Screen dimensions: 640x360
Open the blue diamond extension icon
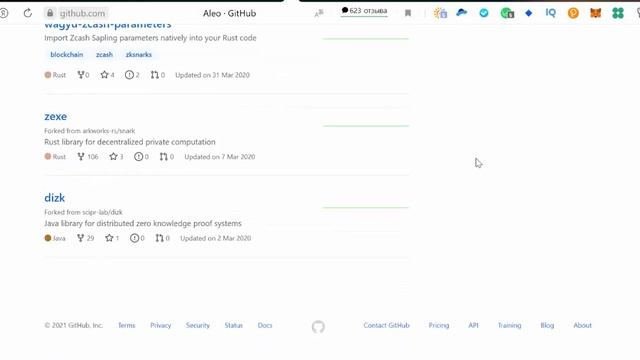coord(529,13)
